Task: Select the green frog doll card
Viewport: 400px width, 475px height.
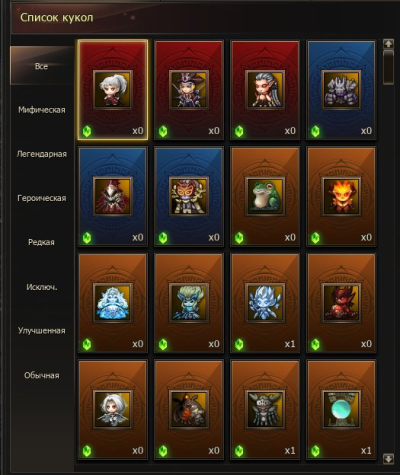Action: [265, 196]
